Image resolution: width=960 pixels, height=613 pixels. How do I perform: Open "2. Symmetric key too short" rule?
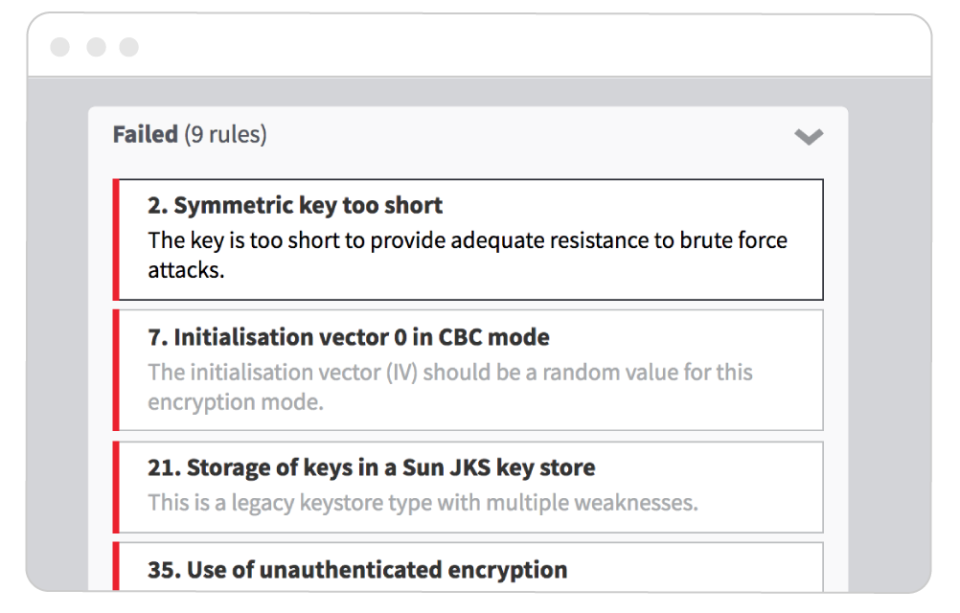coord(295,206)
